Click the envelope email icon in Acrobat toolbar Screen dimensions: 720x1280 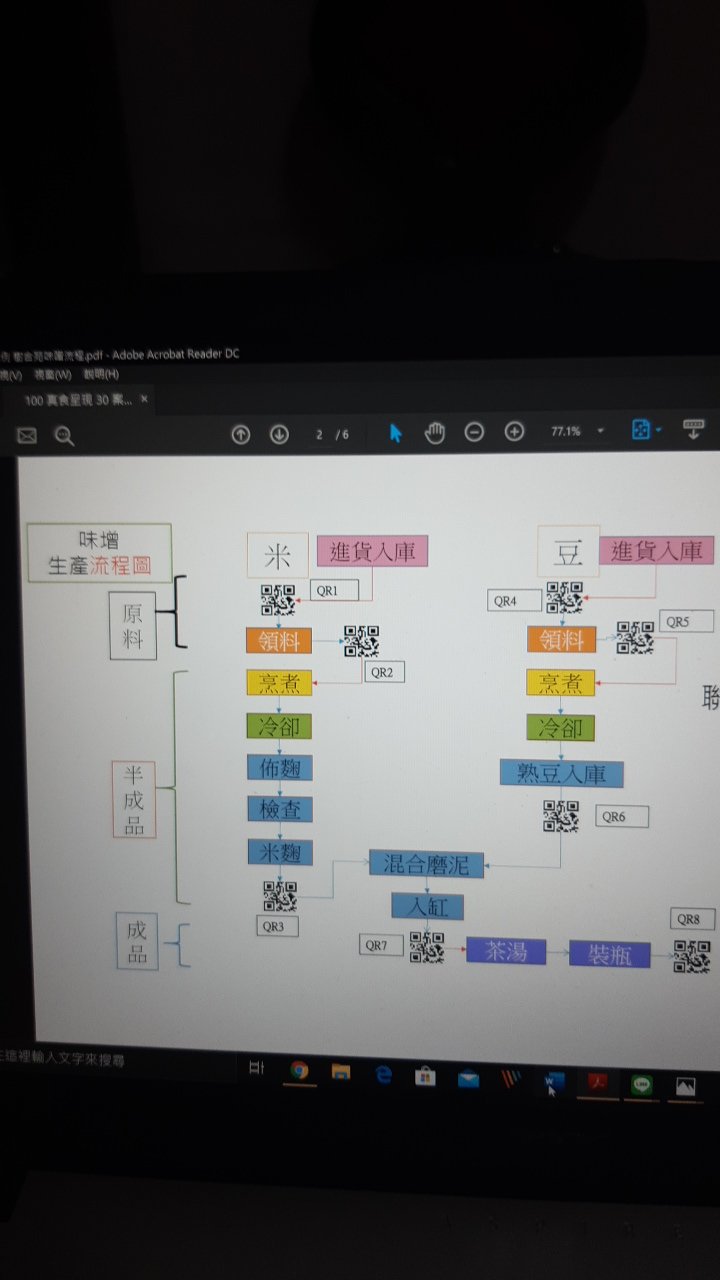coord(27,435)
